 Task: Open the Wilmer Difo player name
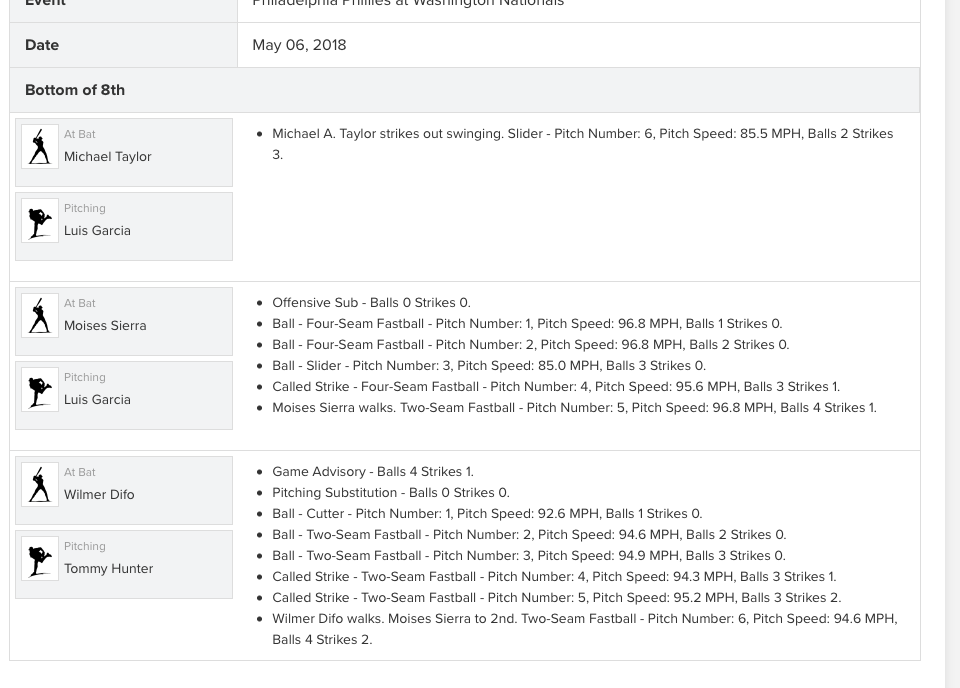pos(99,495)
